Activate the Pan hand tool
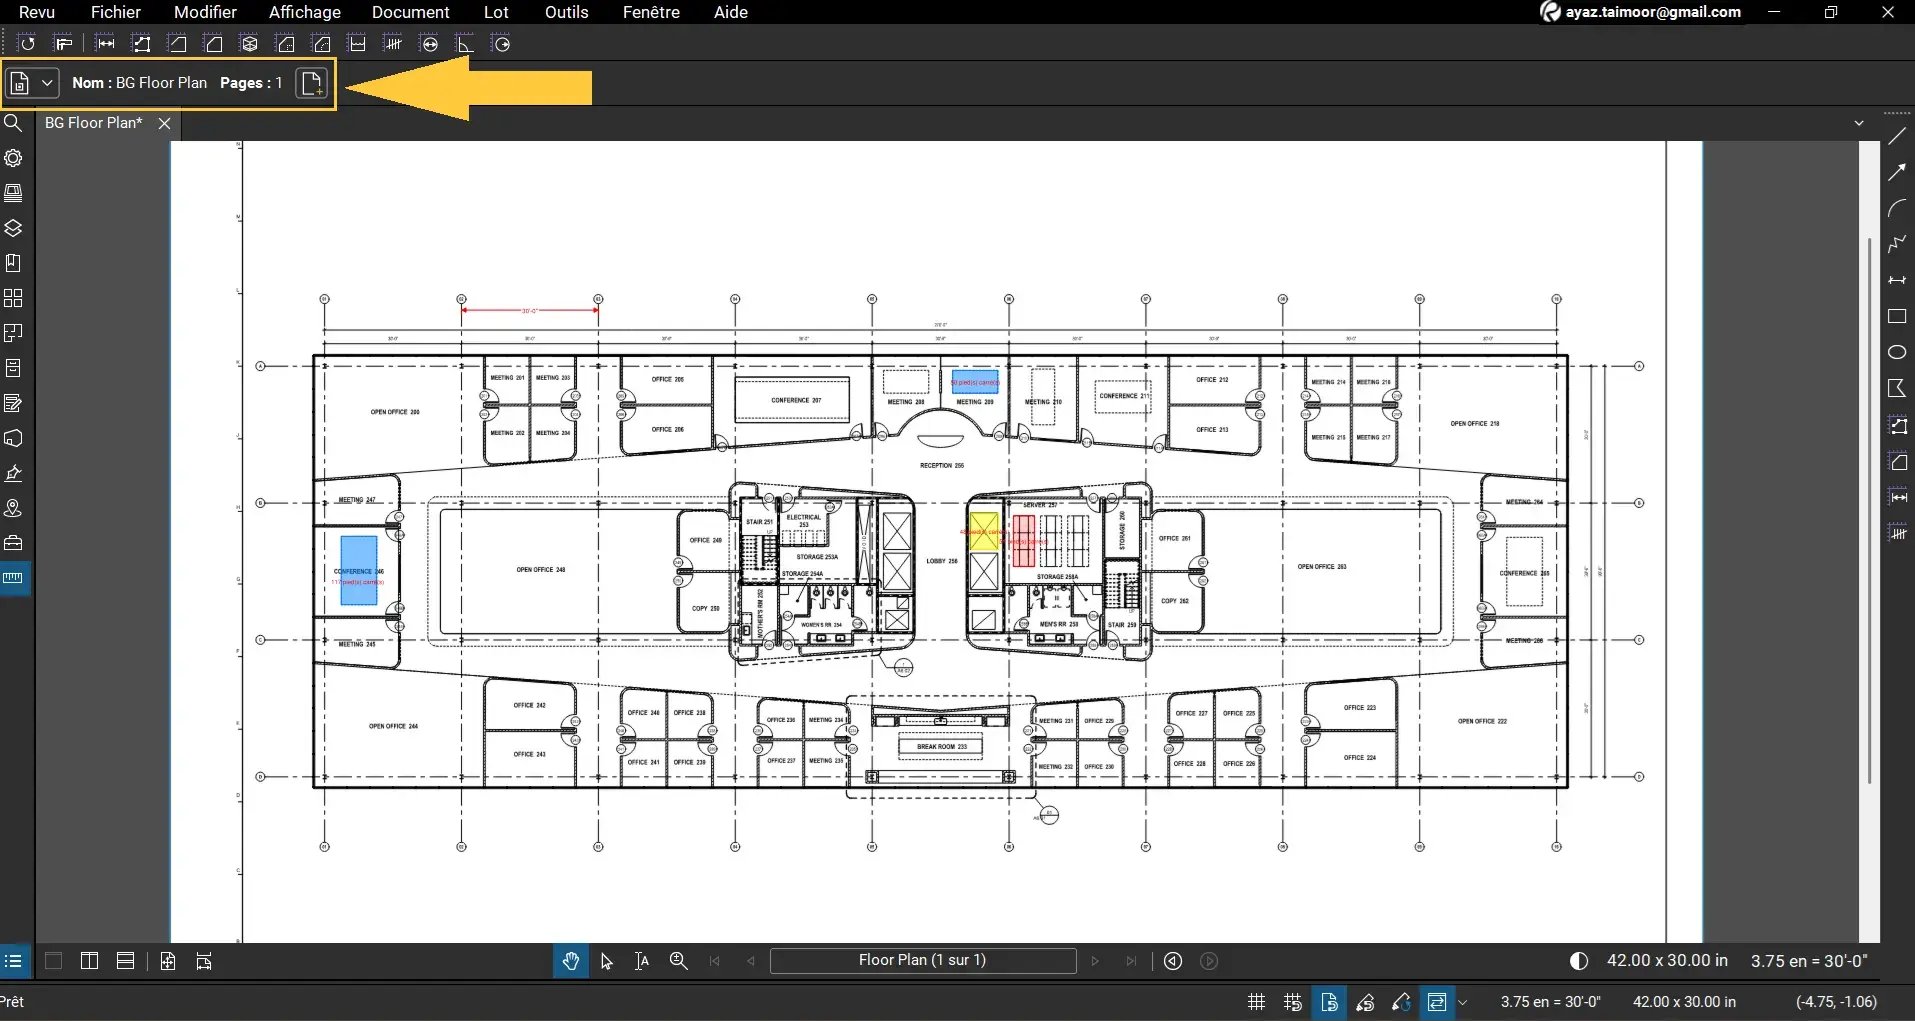This screenshot has width=1915, height=1021. [x=570, y=960]
